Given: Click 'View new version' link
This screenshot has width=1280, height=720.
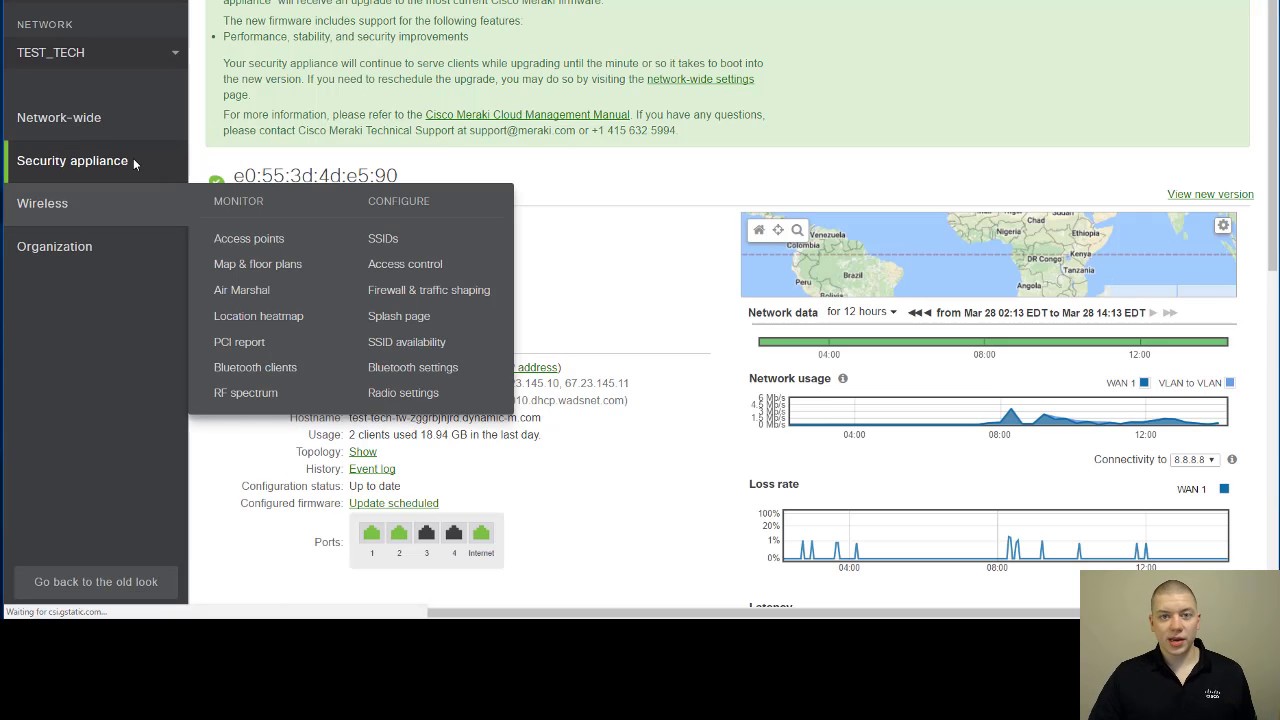Looking at the screenshot, I should tap(1210, 195).
